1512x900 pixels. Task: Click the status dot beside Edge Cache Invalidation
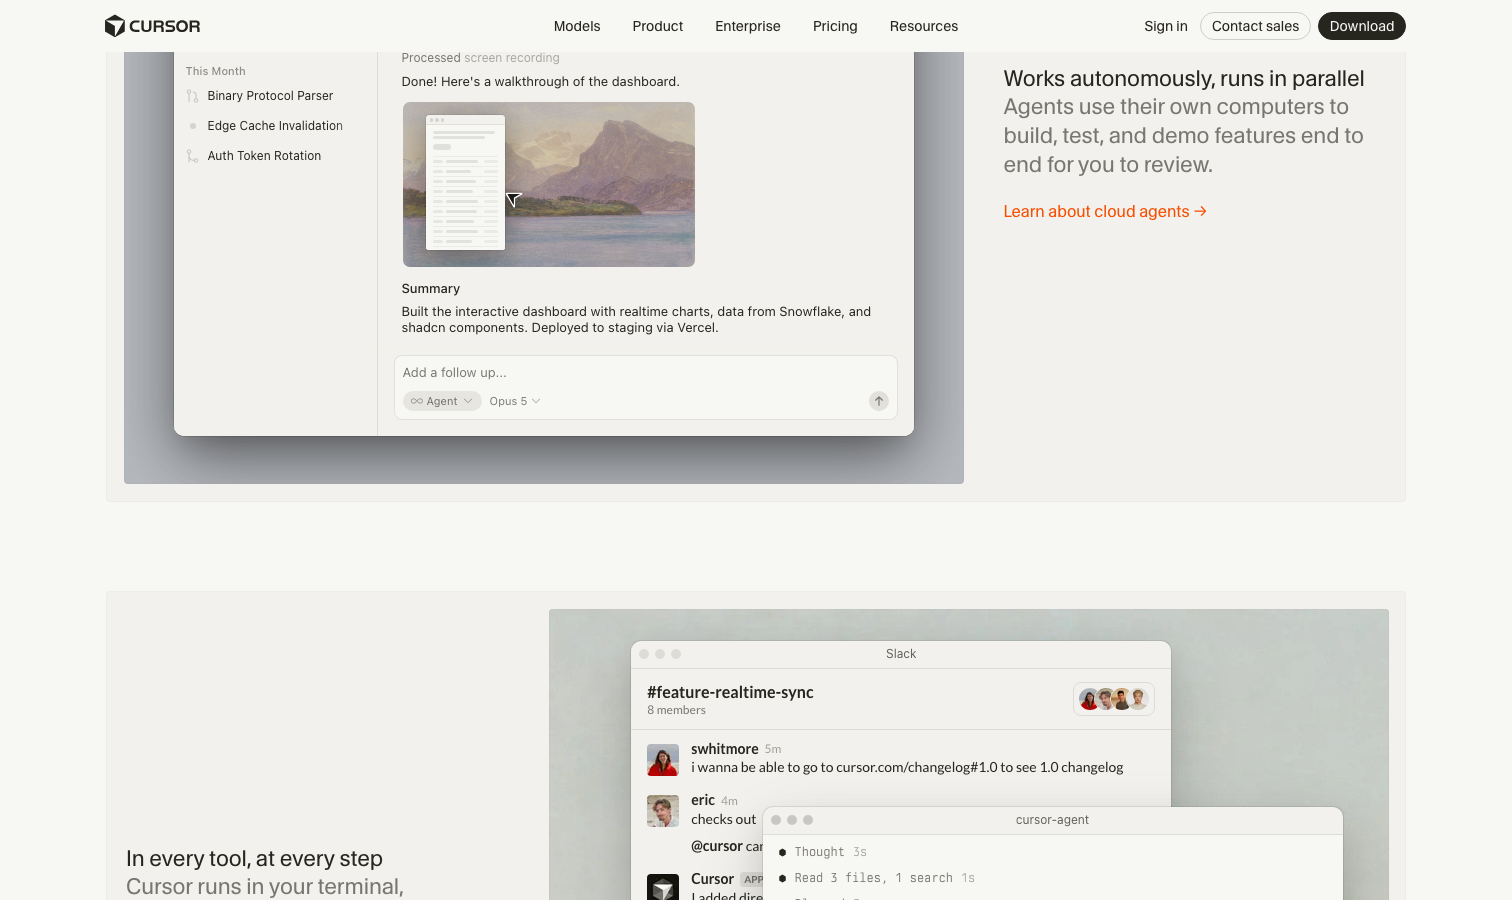tap(192, 126)
